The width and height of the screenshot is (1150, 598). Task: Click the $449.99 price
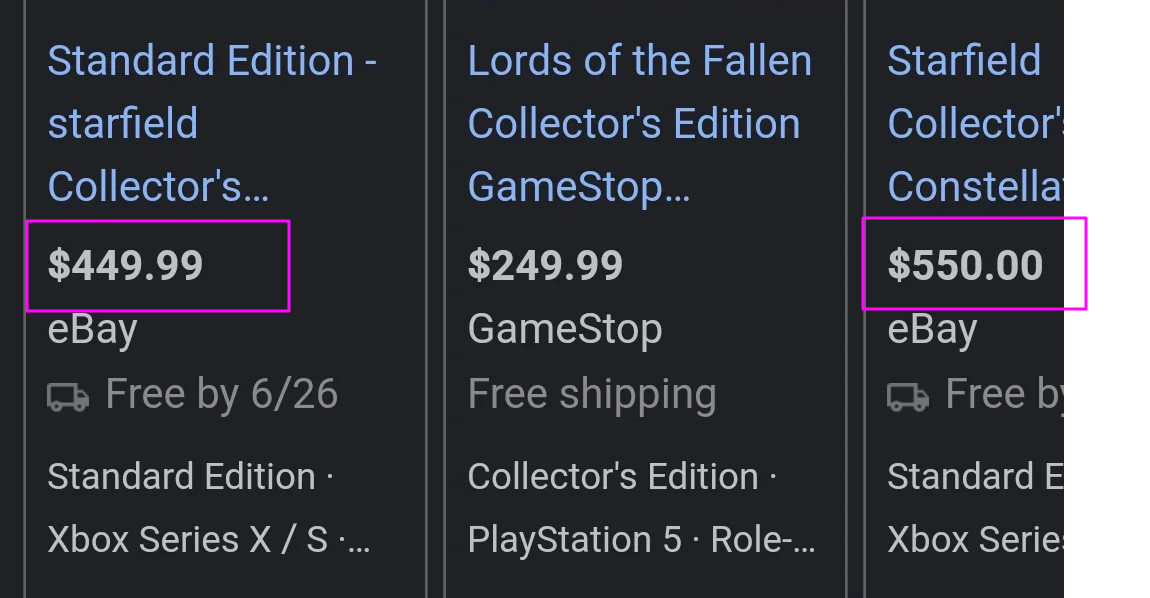click(x=126, y=265)
